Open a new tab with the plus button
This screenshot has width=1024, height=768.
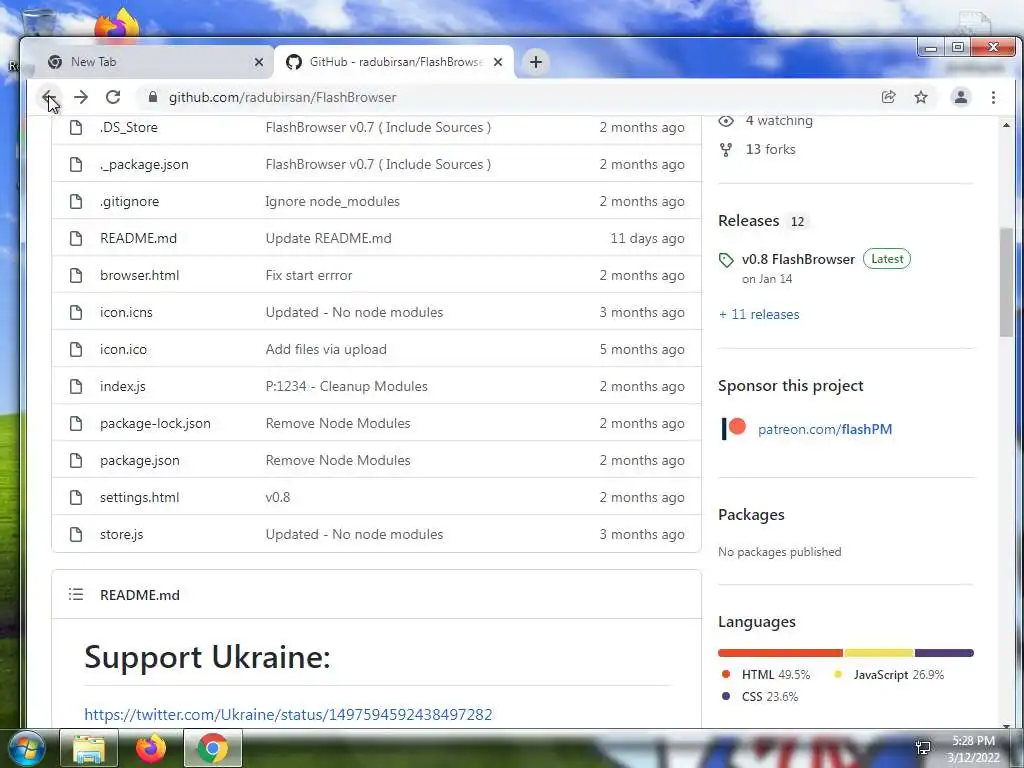tap(536, 62)
